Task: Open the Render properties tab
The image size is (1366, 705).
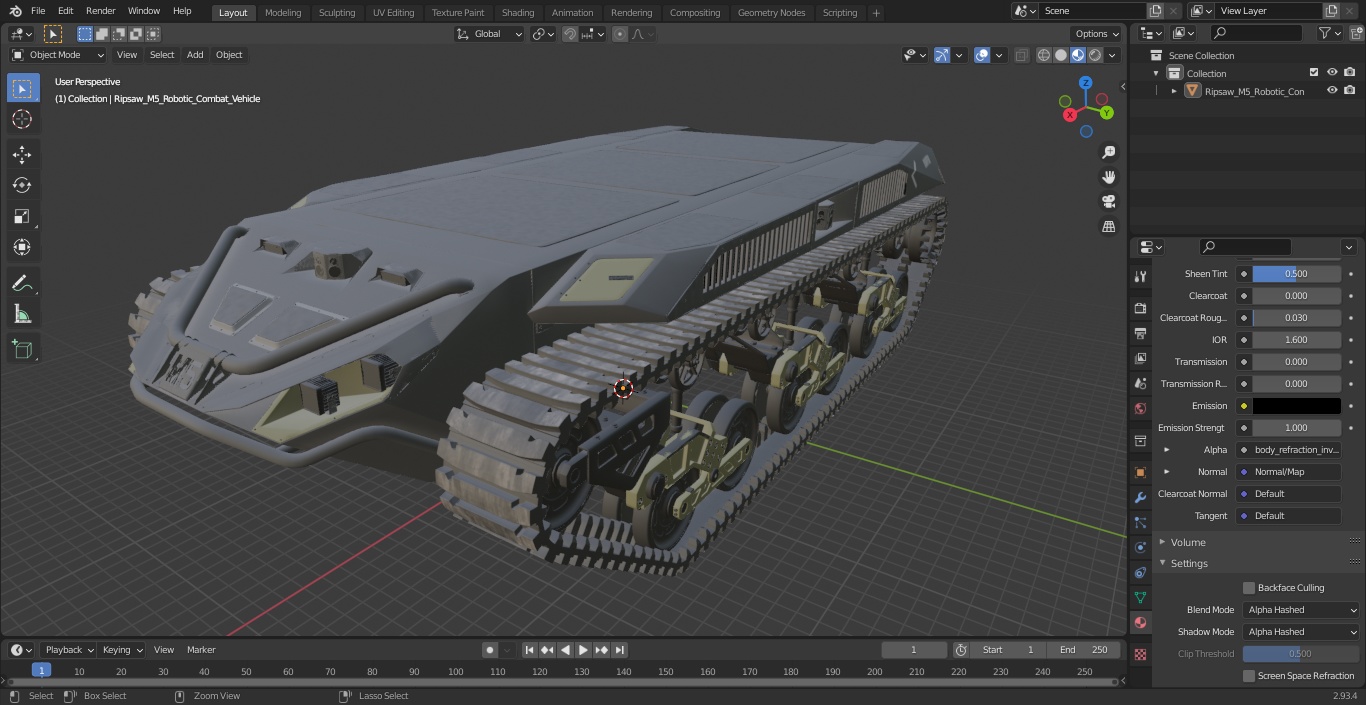Action: [1140, 308]
